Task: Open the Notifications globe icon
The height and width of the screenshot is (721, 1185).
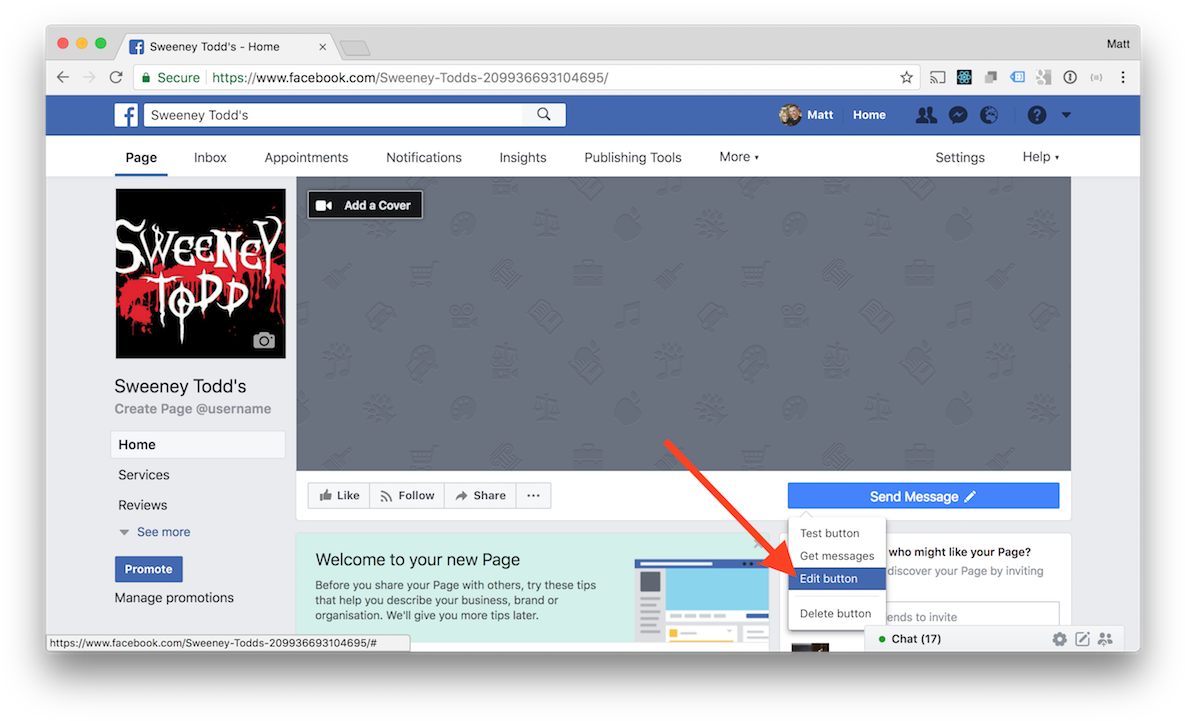Action: click(989, 115)
